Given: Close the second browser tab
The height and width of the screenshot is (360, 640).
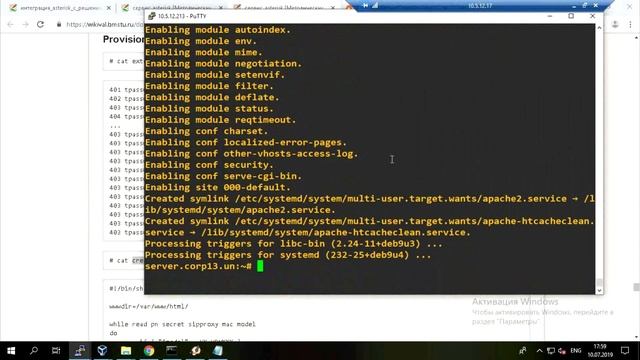Looking at the screenshot, I should 221,8.
